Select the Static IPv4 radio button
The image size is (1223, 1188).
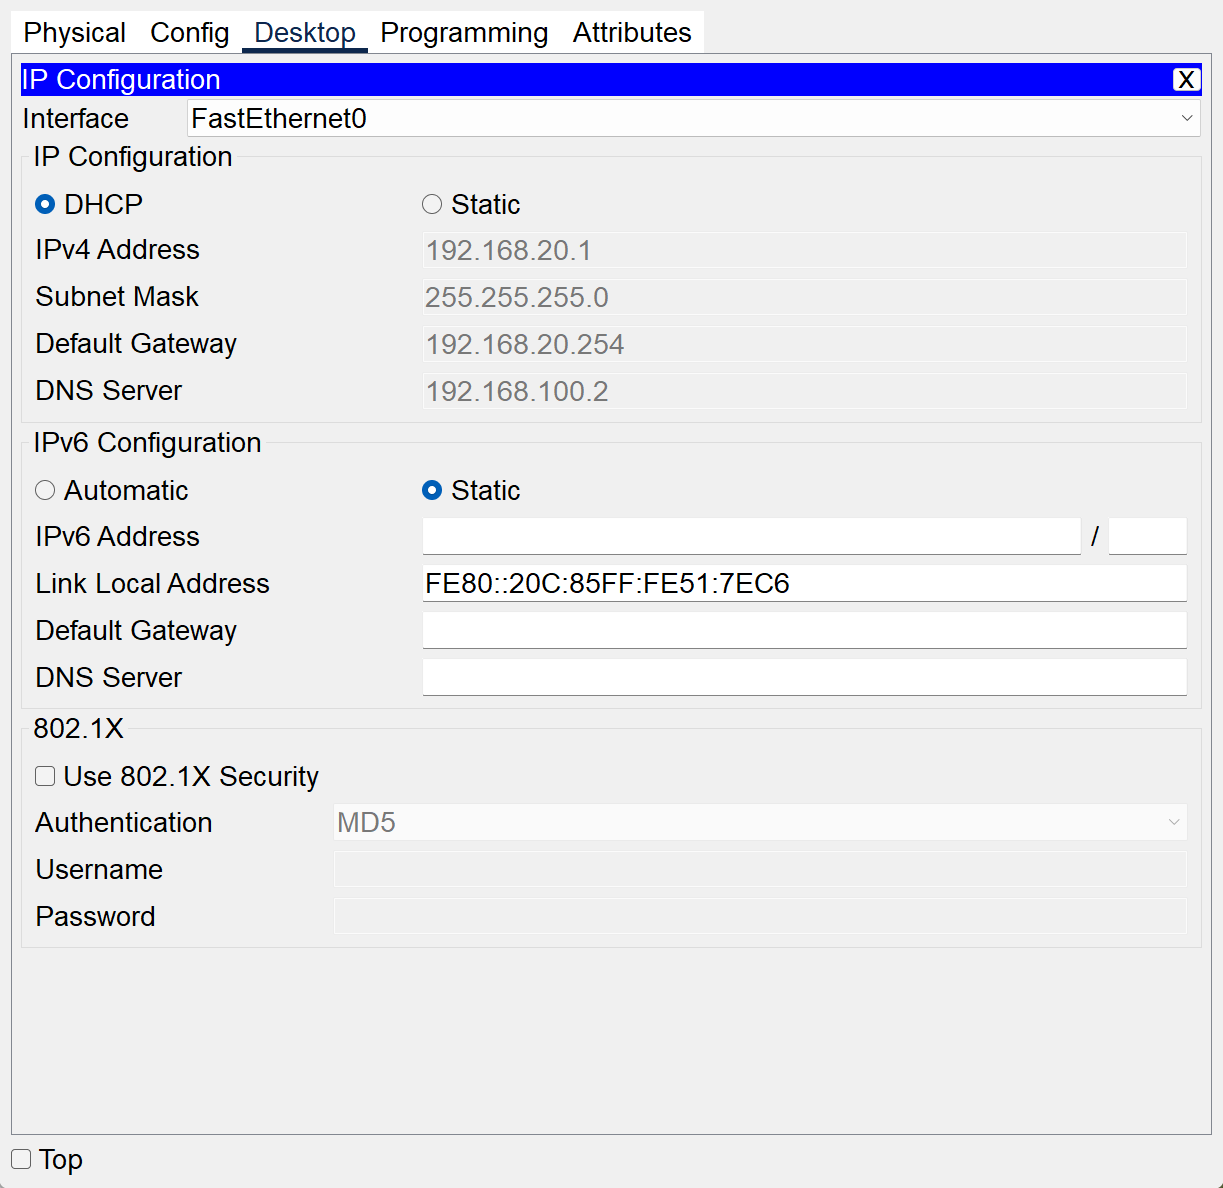point(432,204)
